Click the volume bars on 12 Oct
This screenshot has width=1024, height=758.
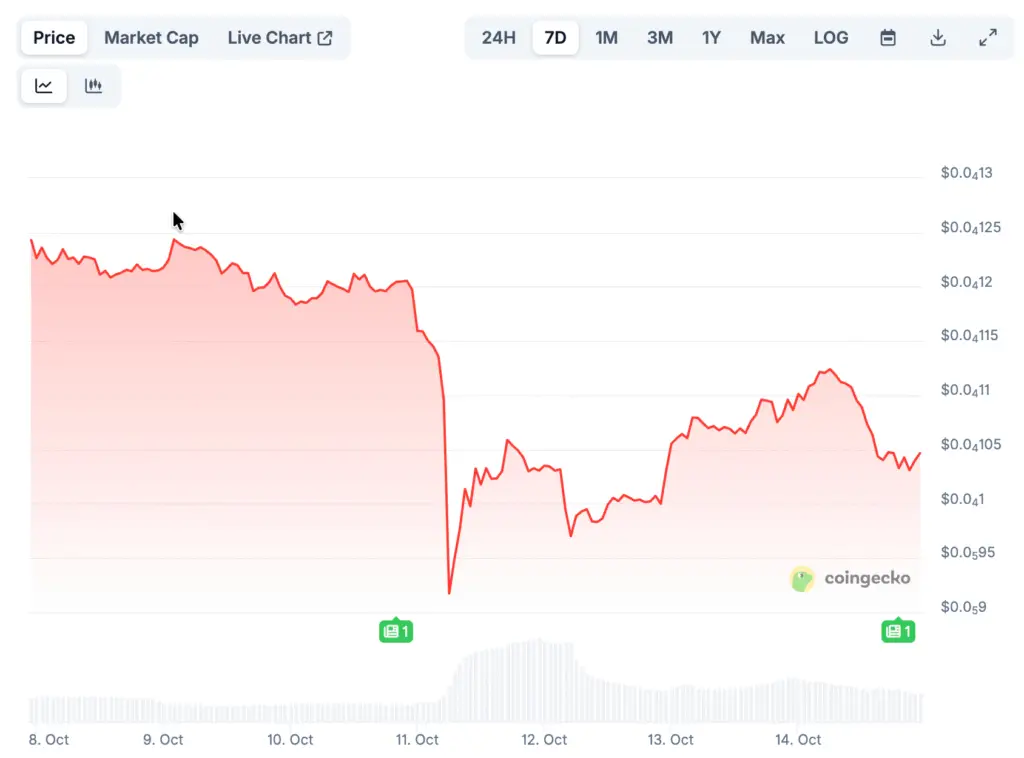(x=542, y=685)
